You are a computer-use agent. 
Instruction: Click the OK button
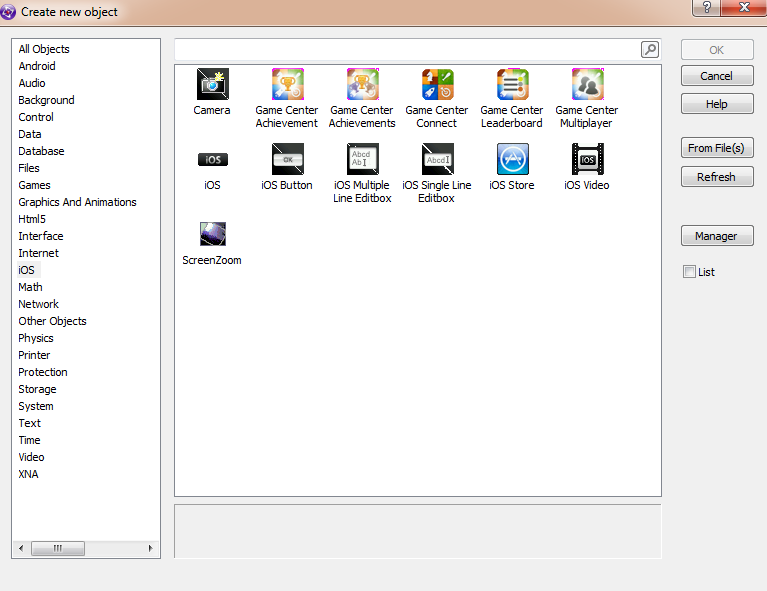(717, 50)
